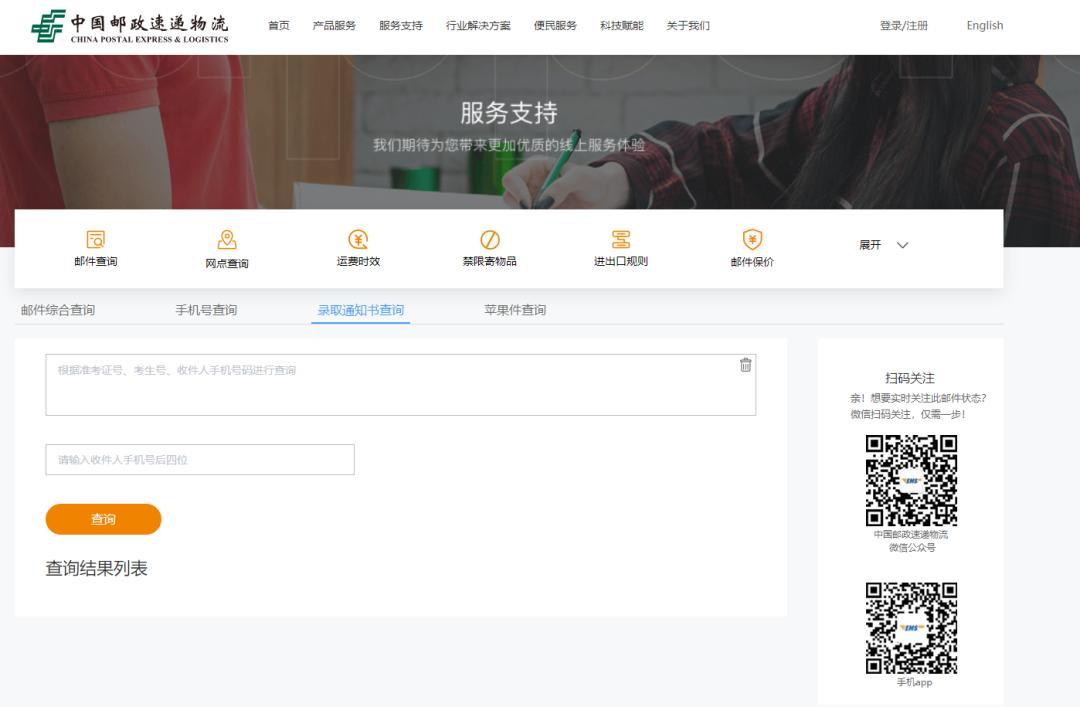Click the phone last-four-digits input field
The height and width of the screenshot is (707, 1080).
click(x=200, y=459)
